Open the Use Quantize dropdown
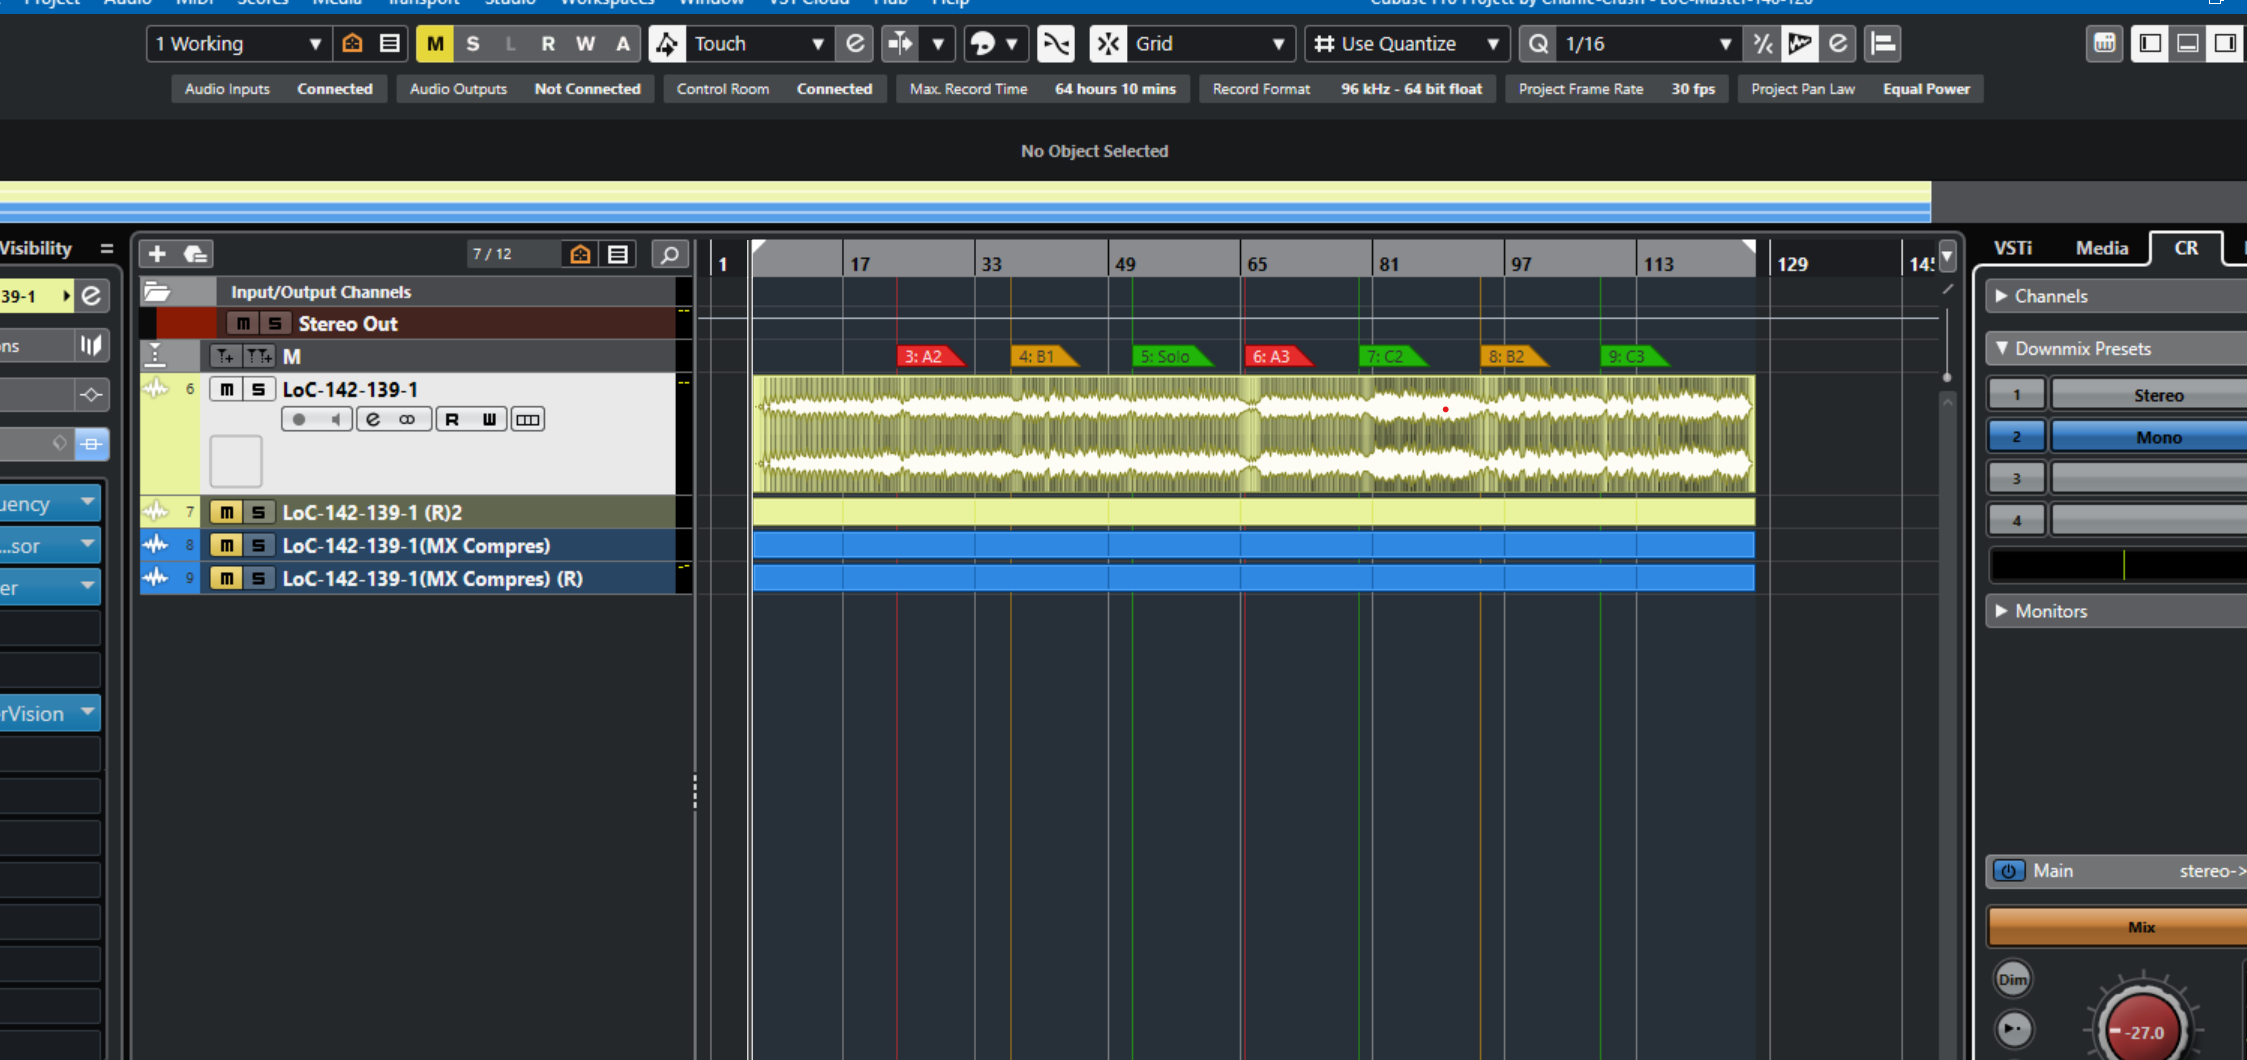This screenshot has width=2247, height=1060. point(1407,43)
